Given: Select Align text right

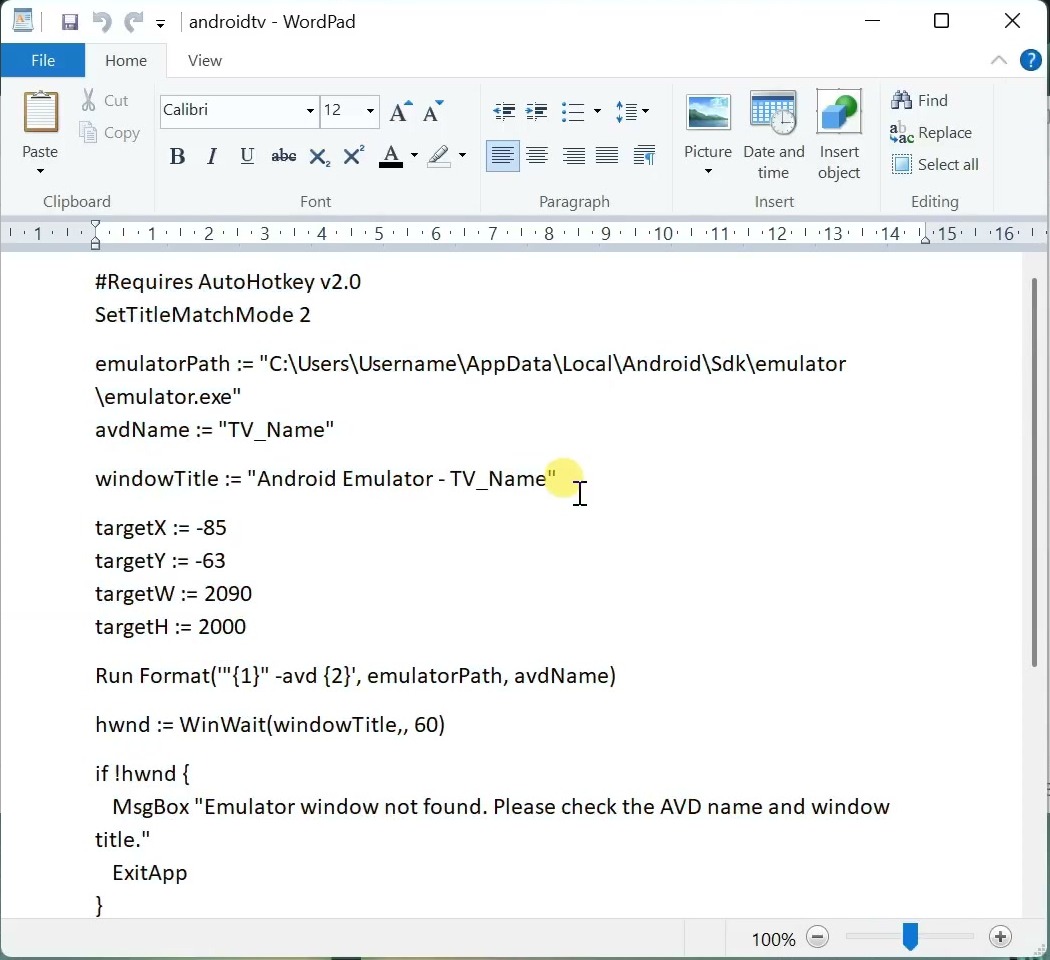Looking at the screenshot, I should (x=573, y=156).
